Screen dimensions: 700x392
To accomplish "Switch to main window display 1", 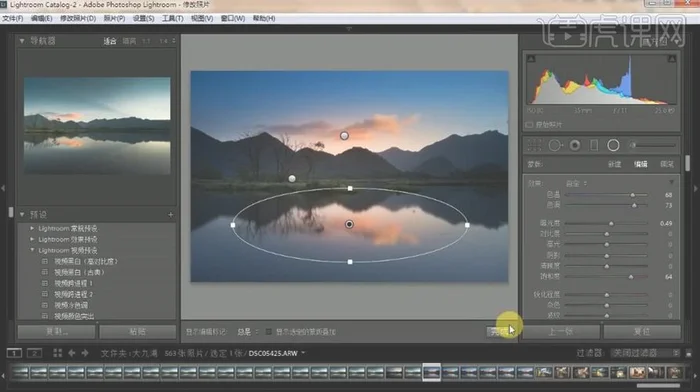I will tap(14, 353).
